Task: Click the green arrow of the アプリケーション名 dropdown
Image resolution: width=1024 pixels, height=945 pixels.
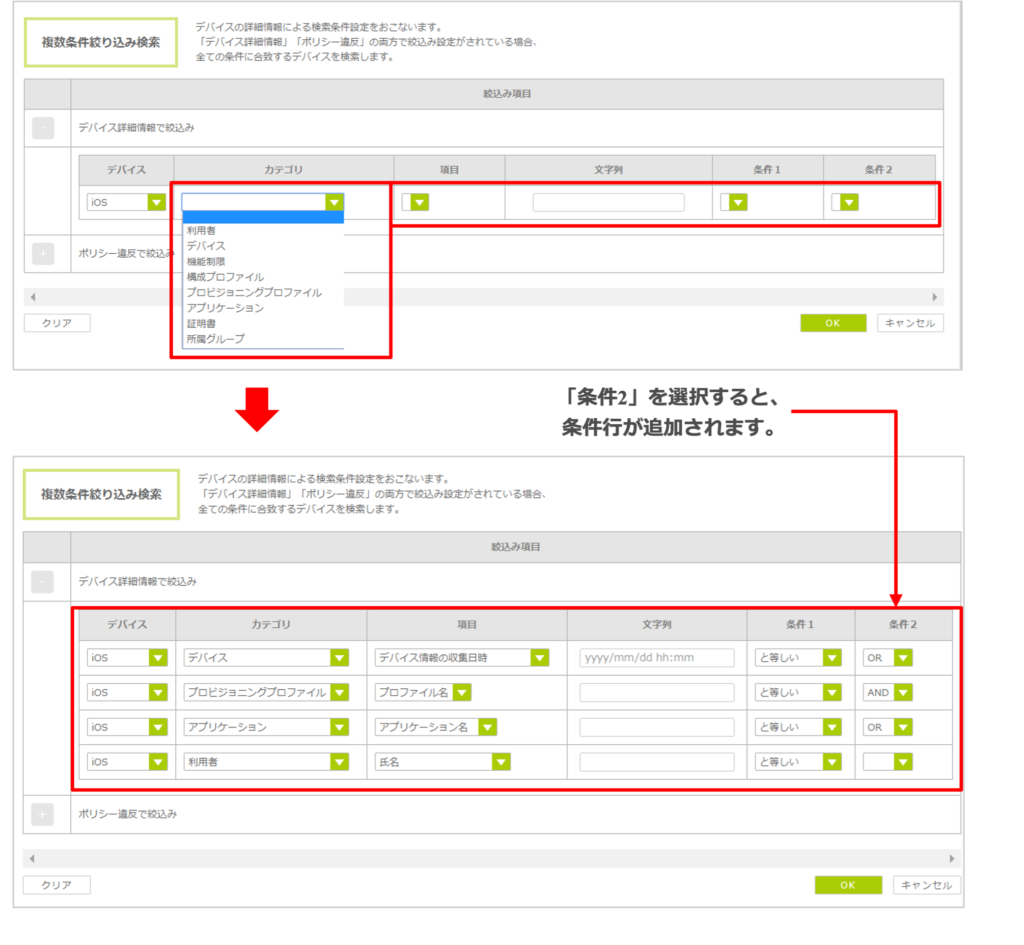Action: (487, 727)
